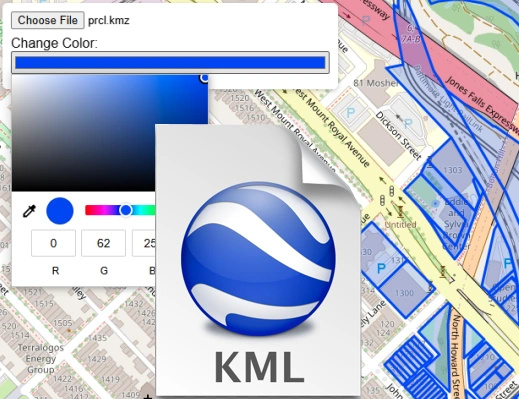Open the blue Change Color swatch bar
Screen dimensions: 519x399
(x=170, y=62)
